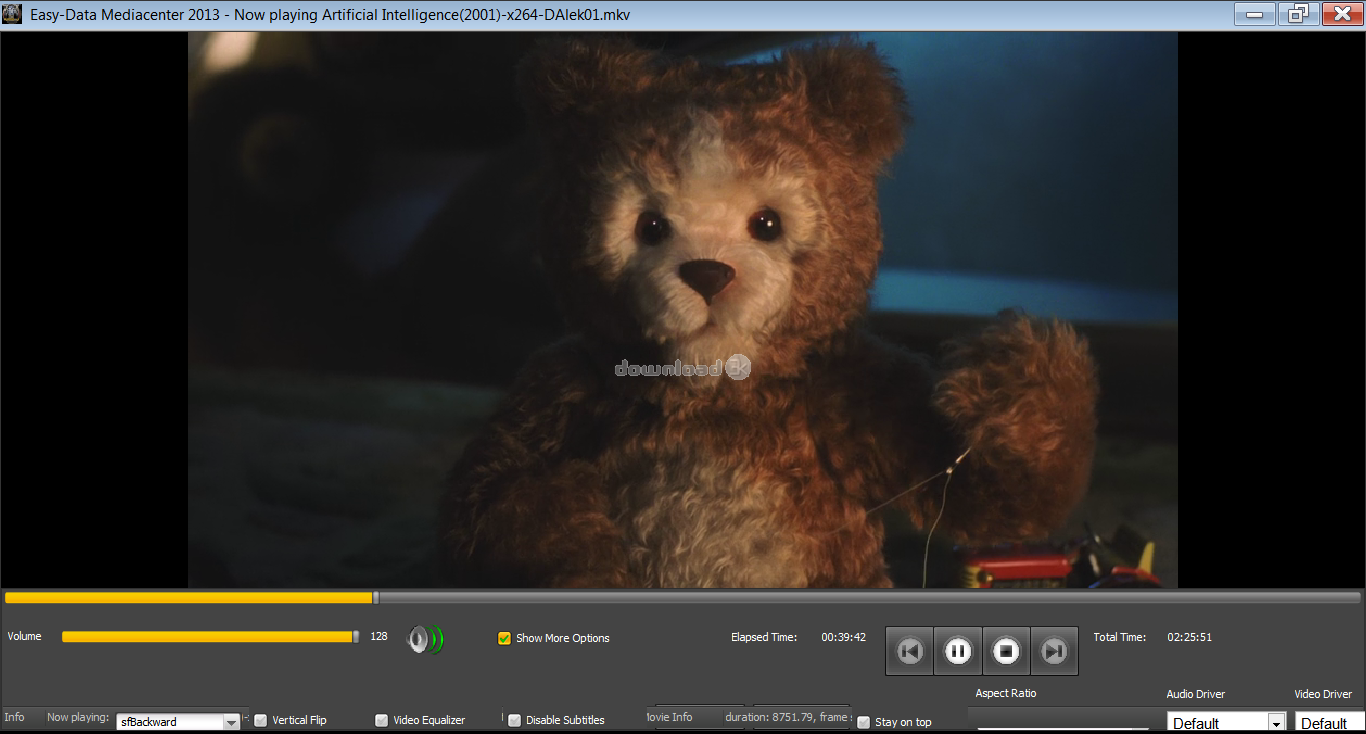Go to the previous track
1366x734 pixels.
pyautogui.click(x=910, y=652)
